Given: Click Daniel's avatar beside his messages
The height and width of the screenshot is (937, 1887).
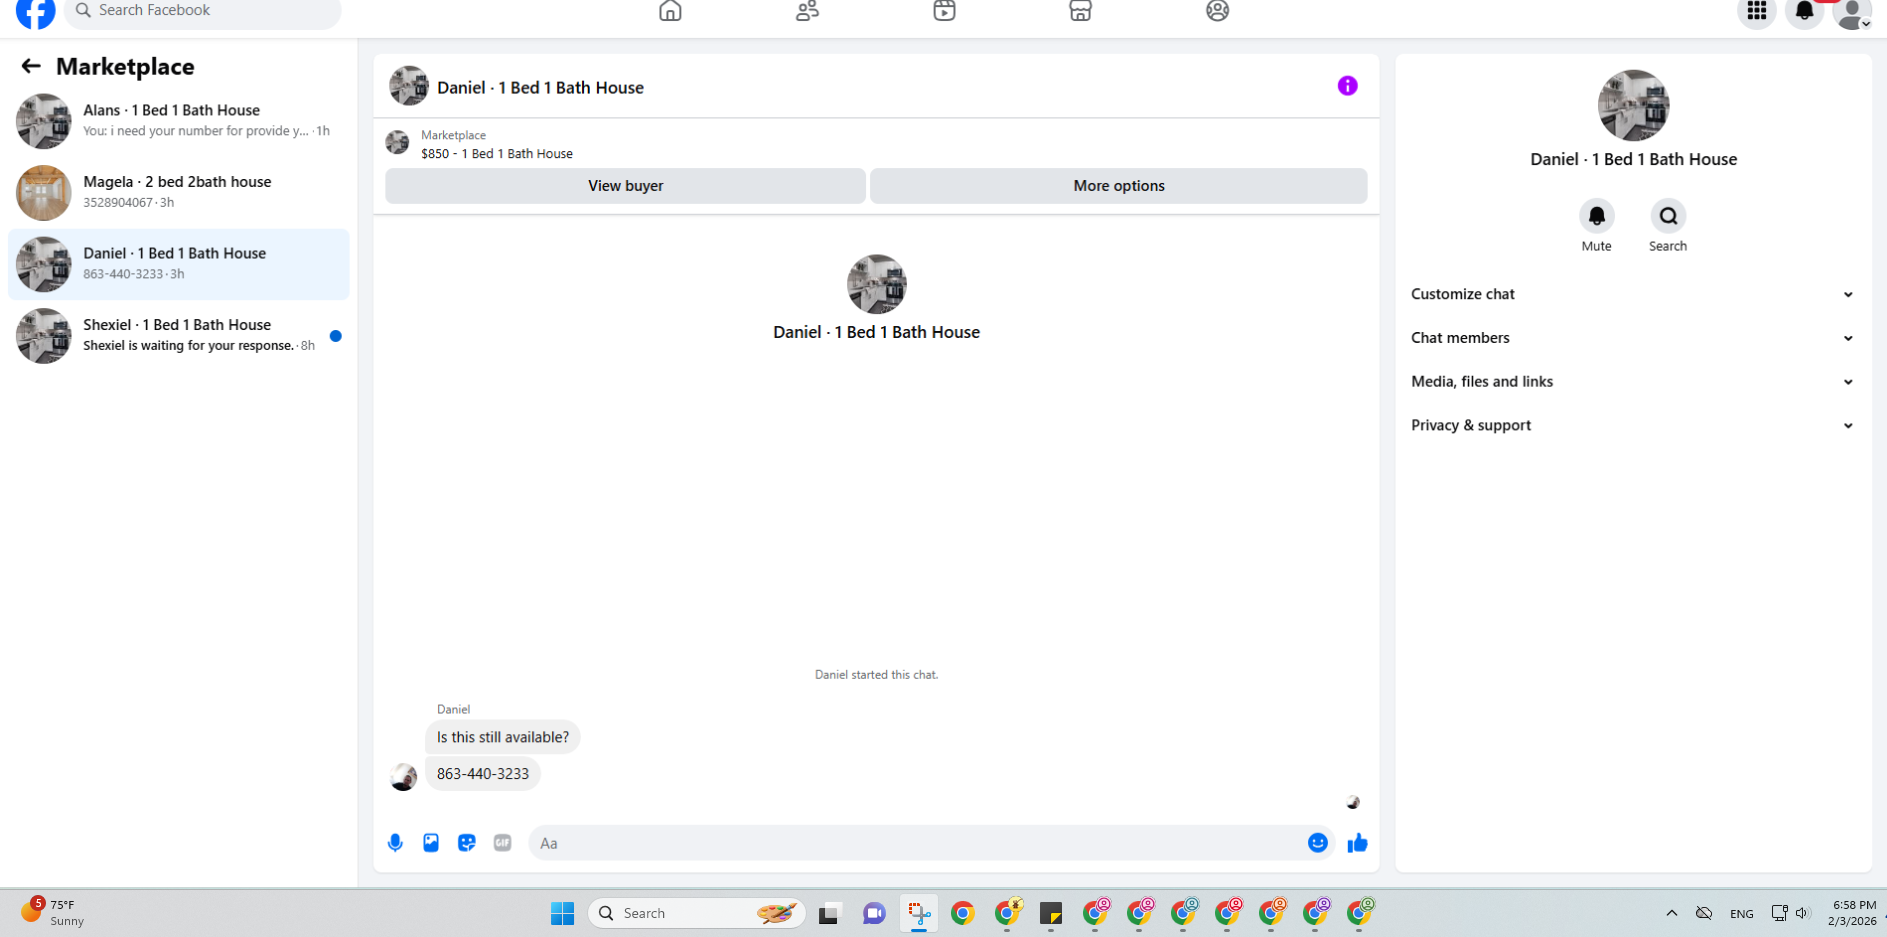Looking at the screenshot, I should click(x=403, y=777).
